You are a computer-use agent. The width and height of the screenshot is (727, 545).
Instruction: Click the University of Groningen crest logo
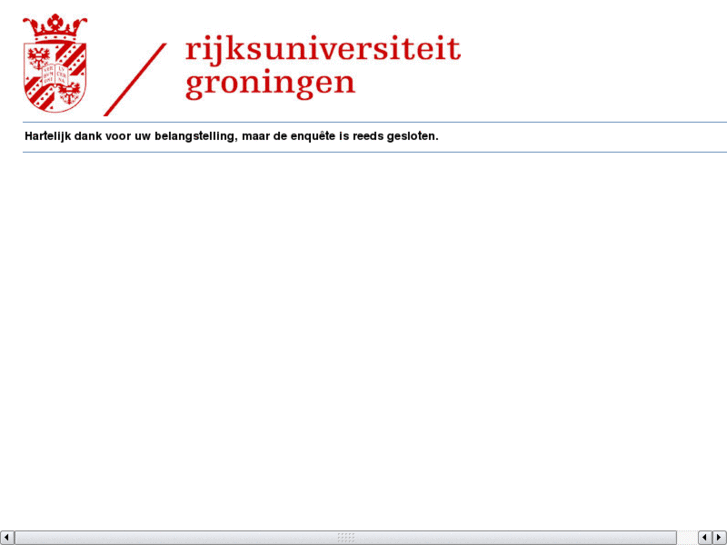[55, 64]
